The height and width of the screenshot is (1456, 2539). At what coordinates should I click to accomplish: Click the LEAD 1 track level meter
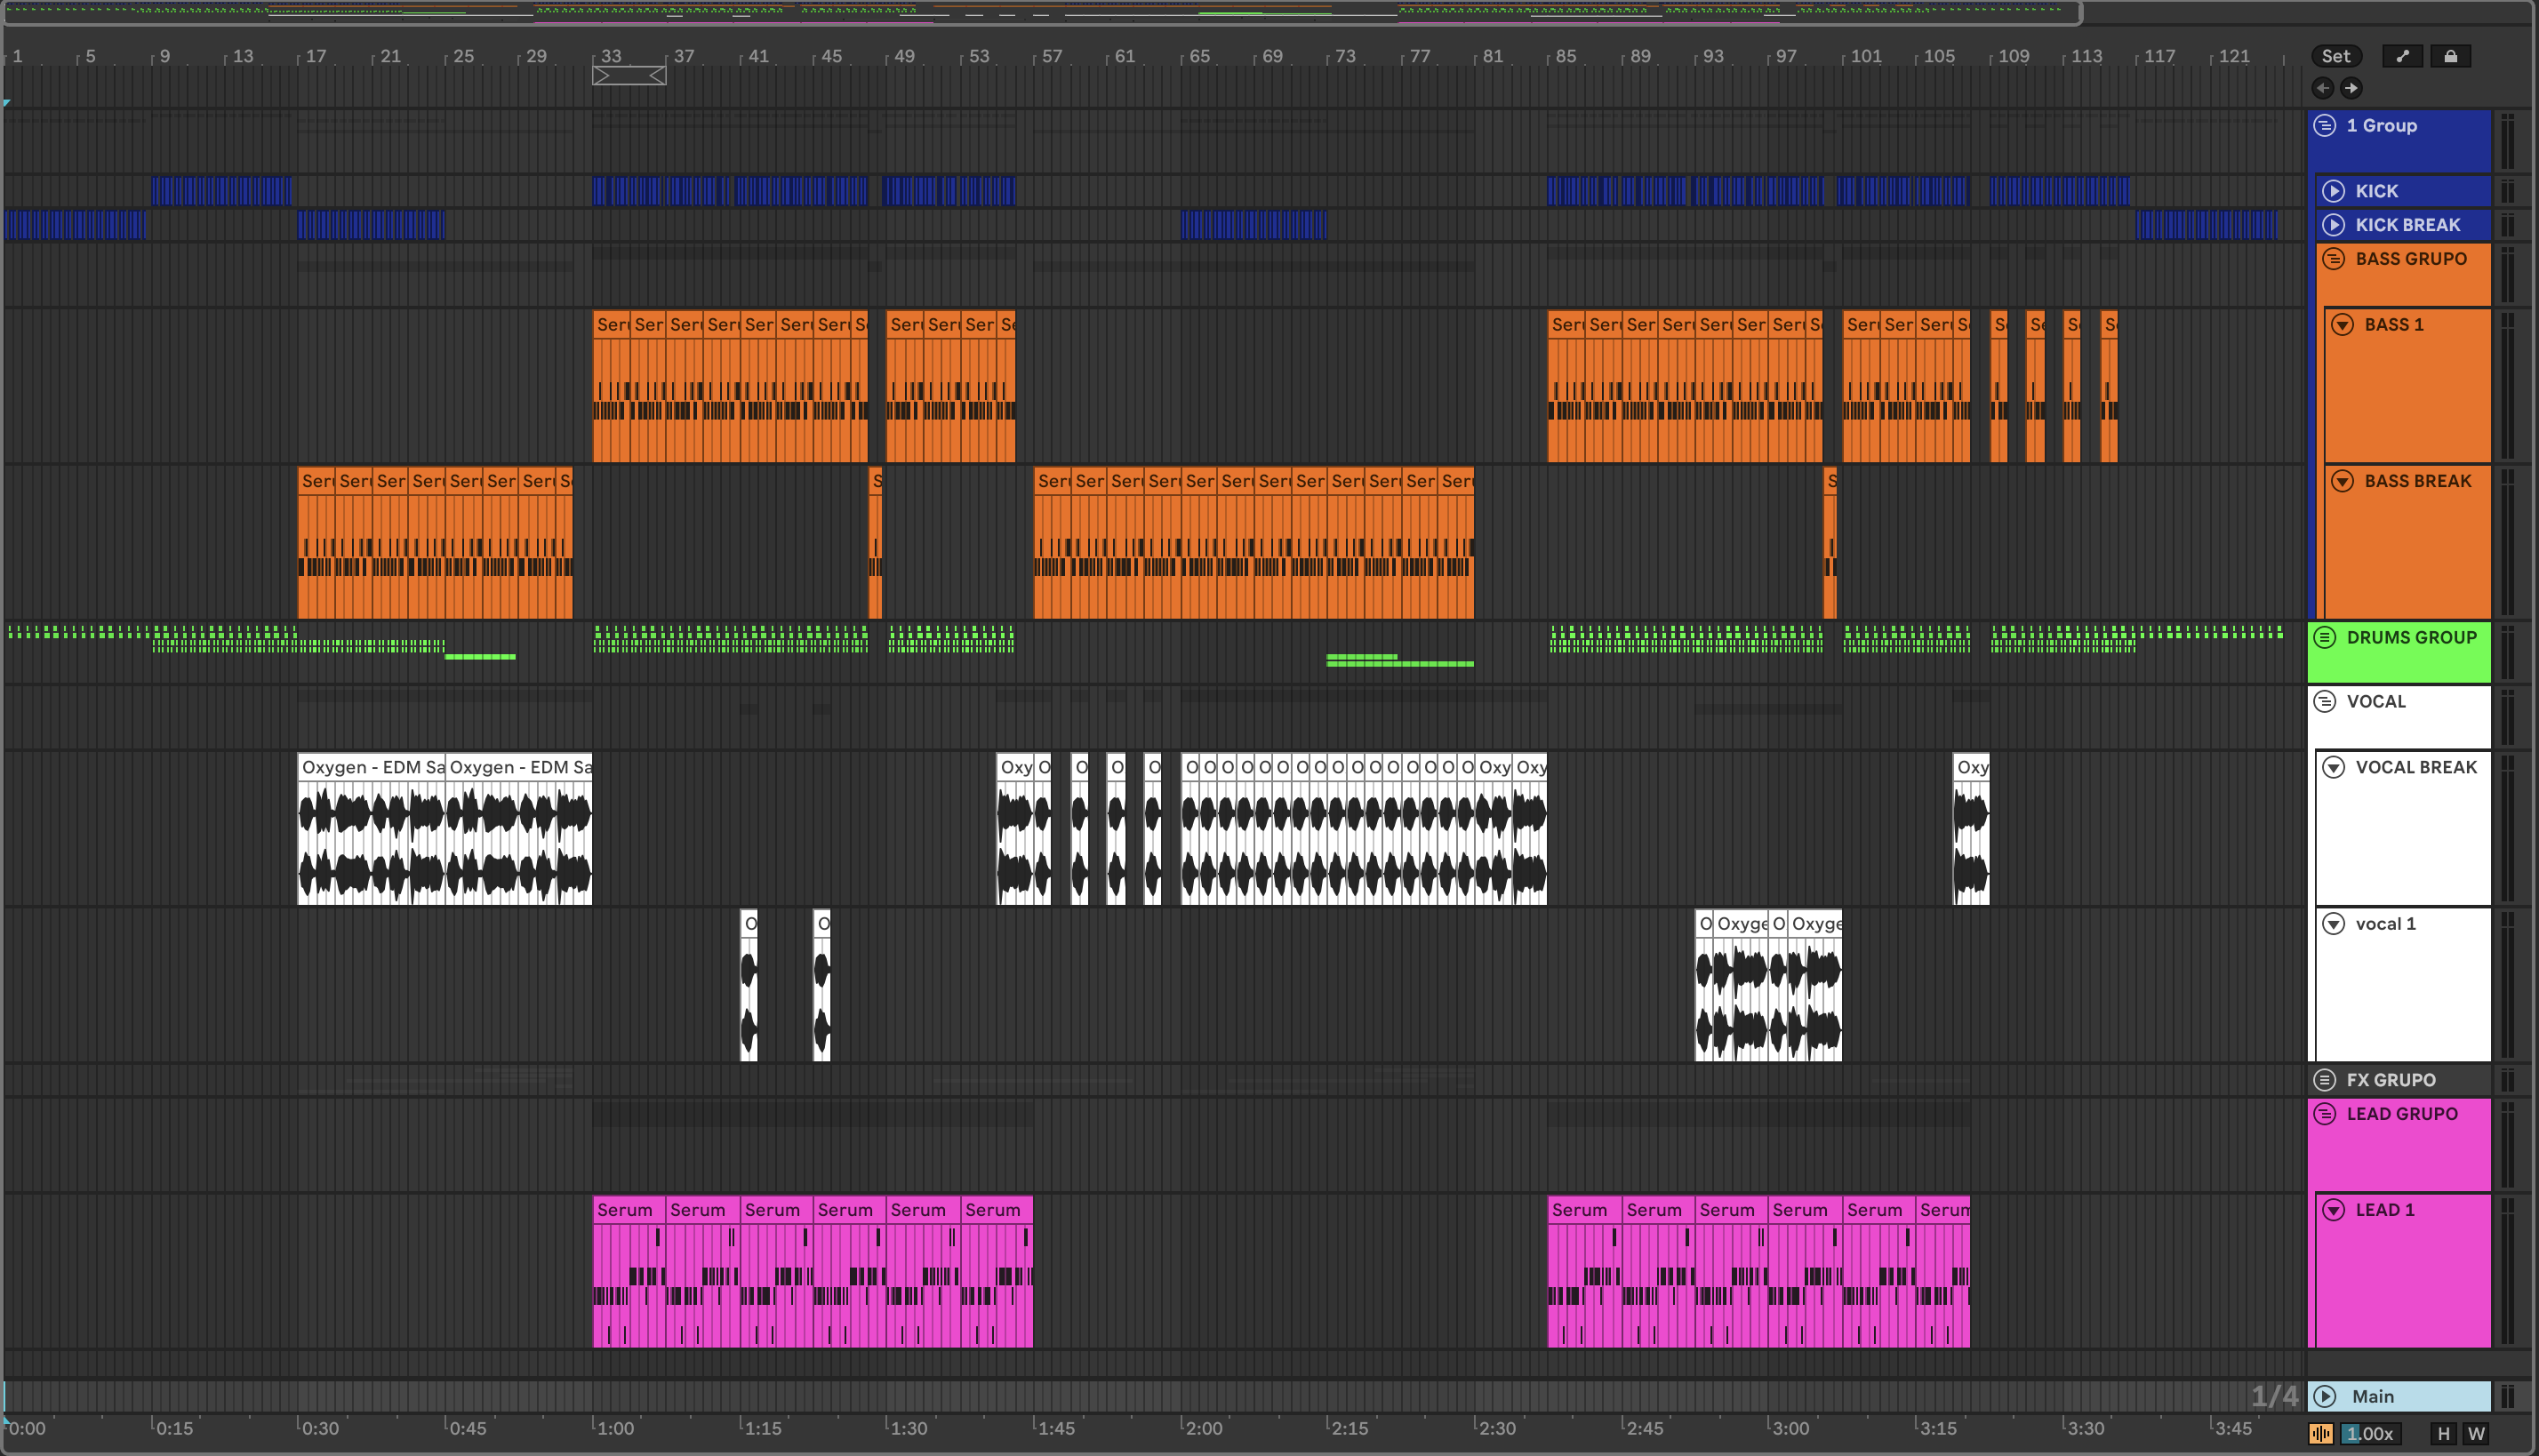point(2507,1271)
